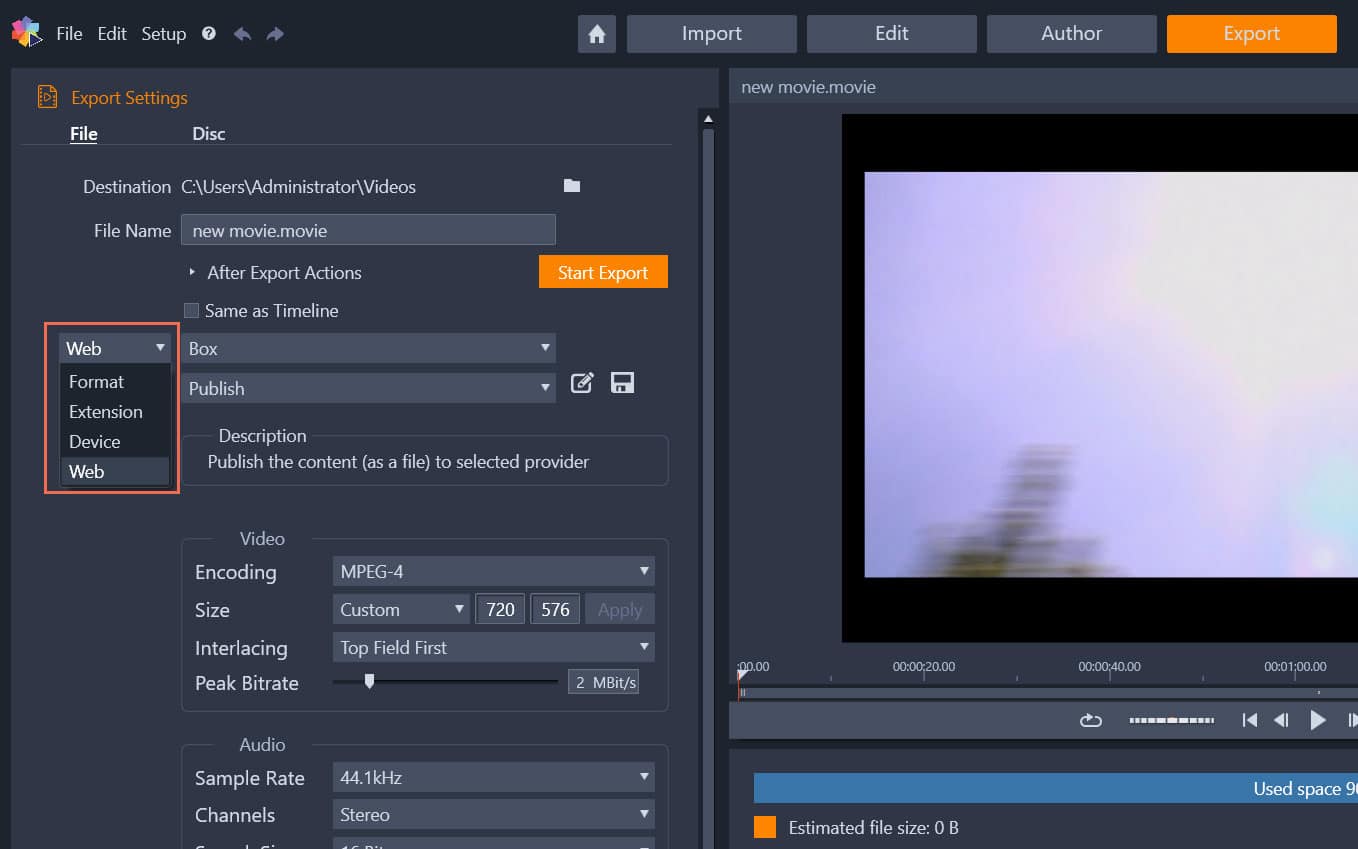Click the width field showing 720
Screen dimensions: 1358x849
(x=500, y=609)
